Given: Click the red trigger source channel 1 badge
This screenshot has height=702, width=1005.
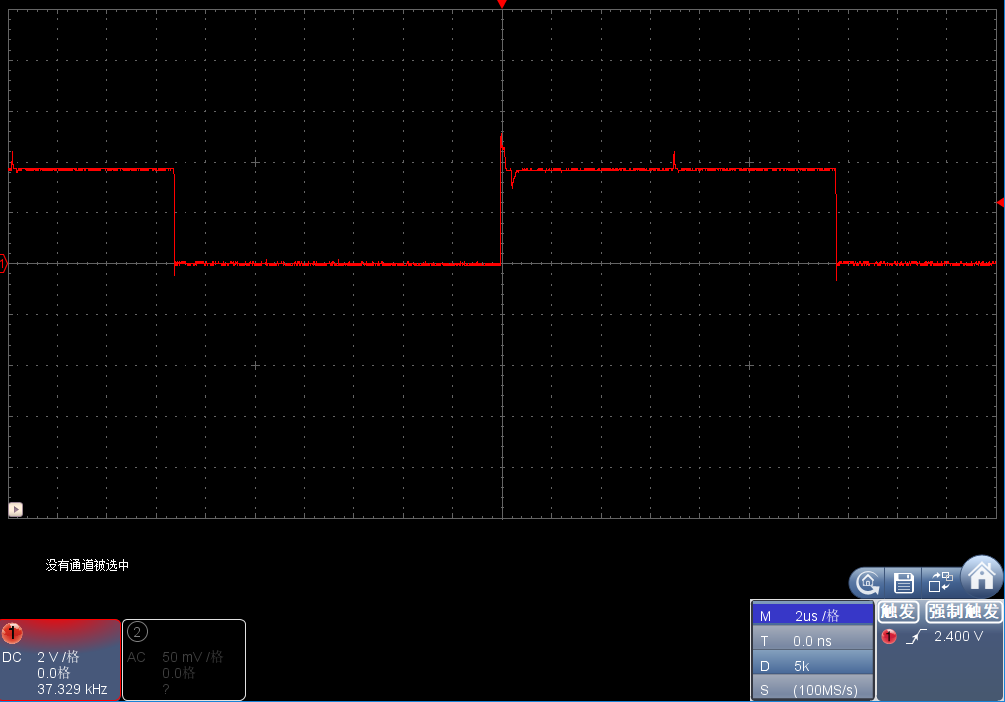Looking at the screenshot, I should (x=888, y=636).
